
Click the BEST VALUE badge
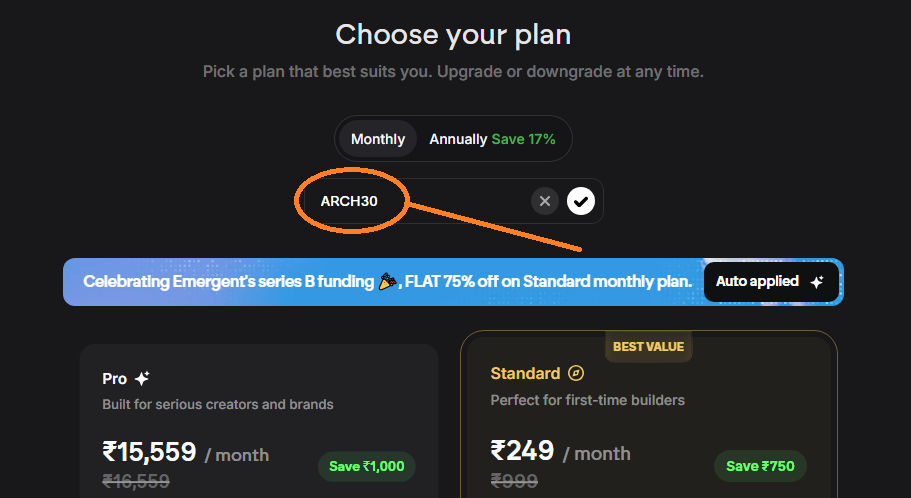pyautogui.click(x=649, y=347)
